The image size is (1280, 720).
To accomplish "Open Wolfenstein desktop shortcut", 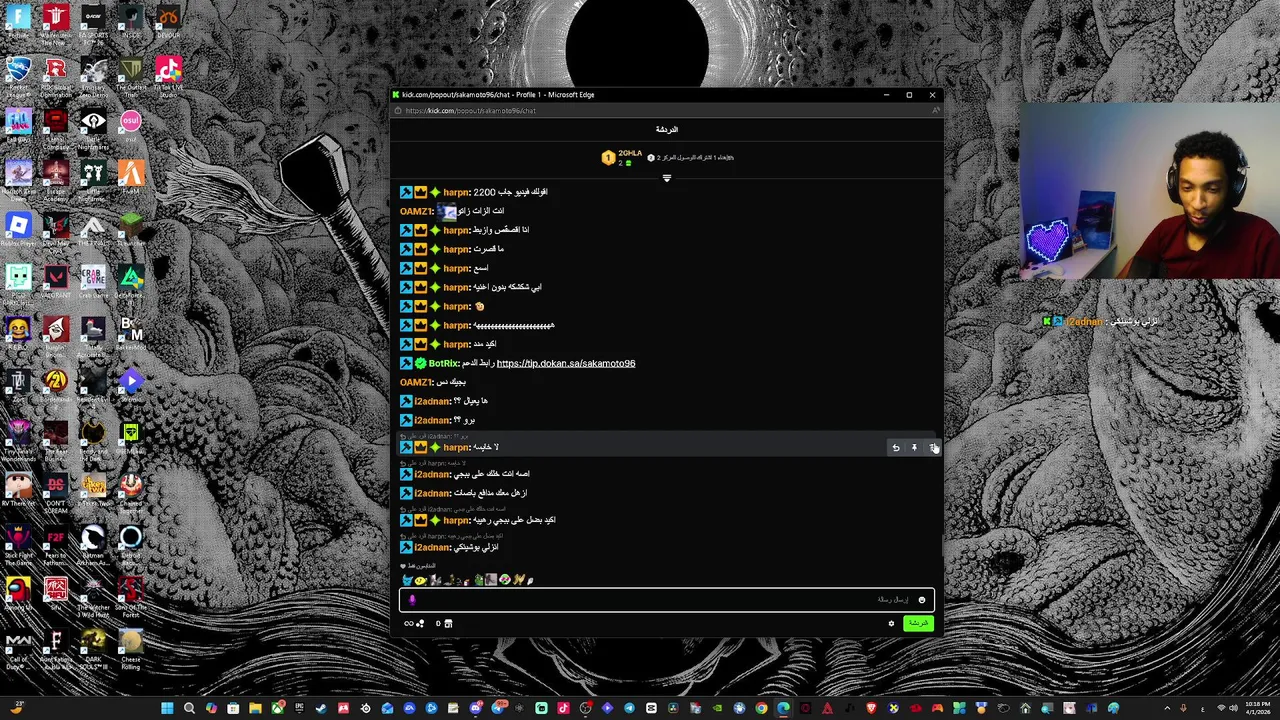I will (56, 23).
